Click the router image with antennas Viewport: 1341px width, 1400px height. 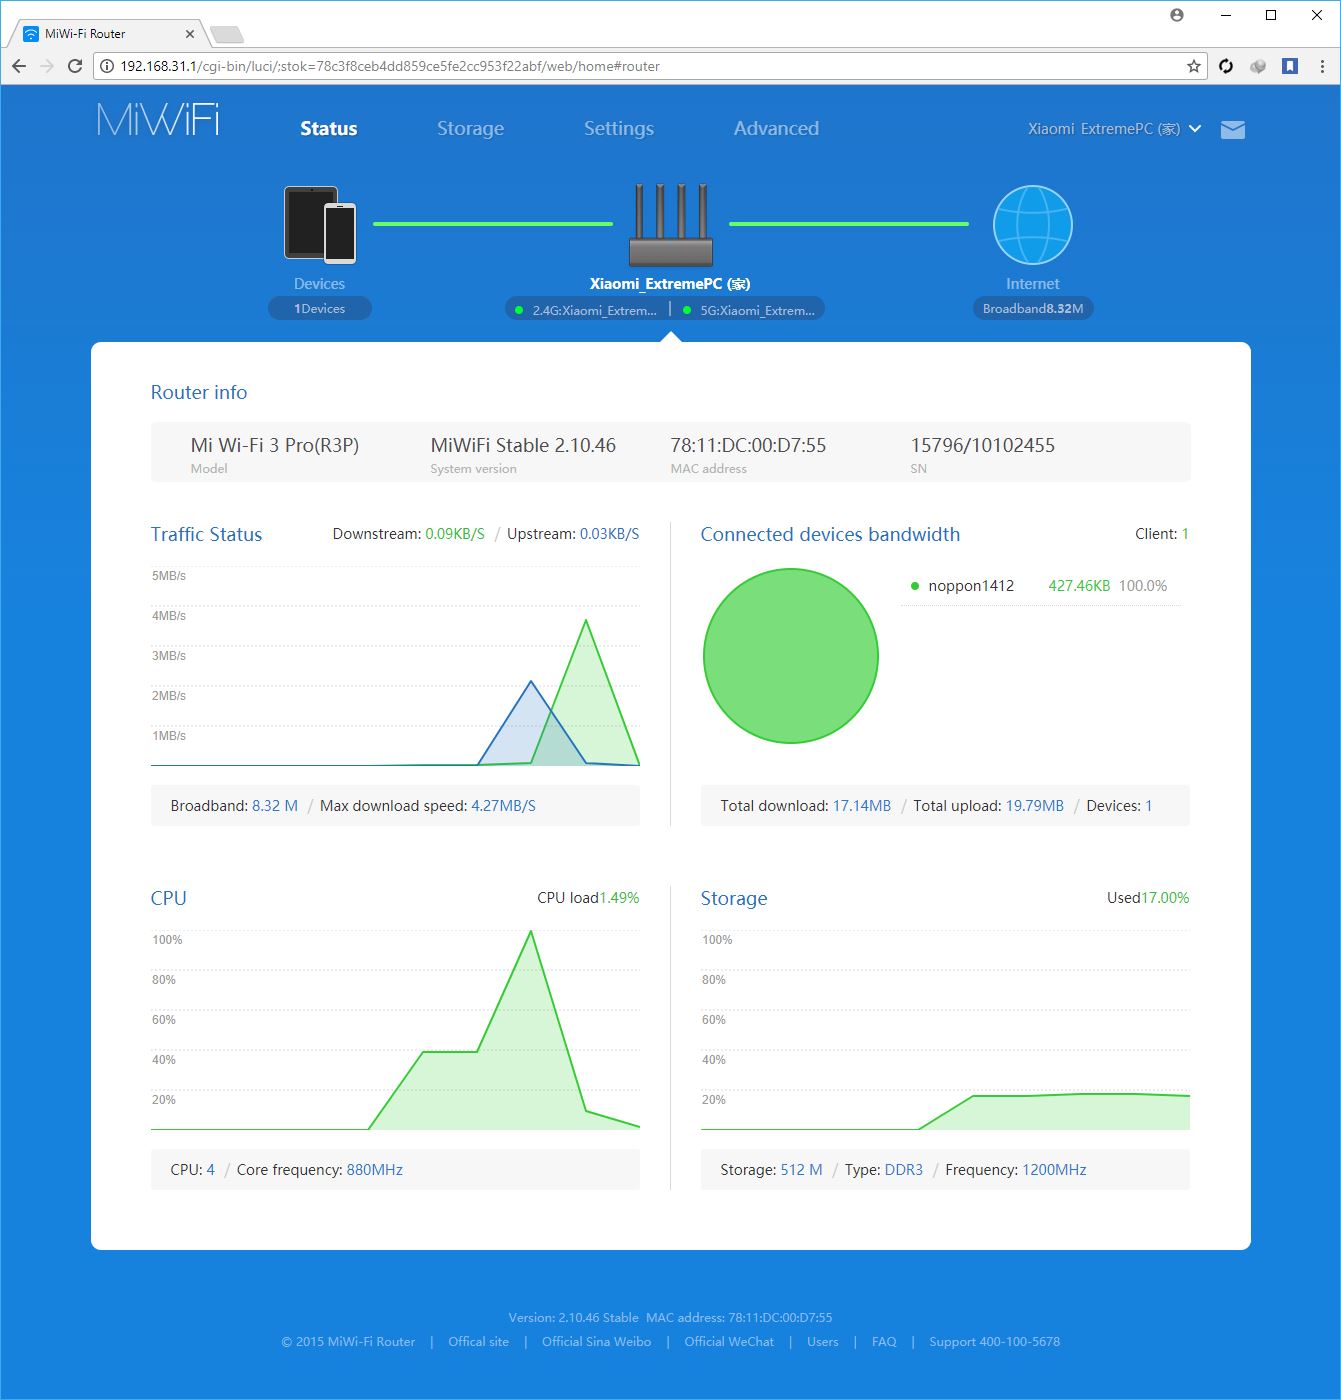pos(671,224)
